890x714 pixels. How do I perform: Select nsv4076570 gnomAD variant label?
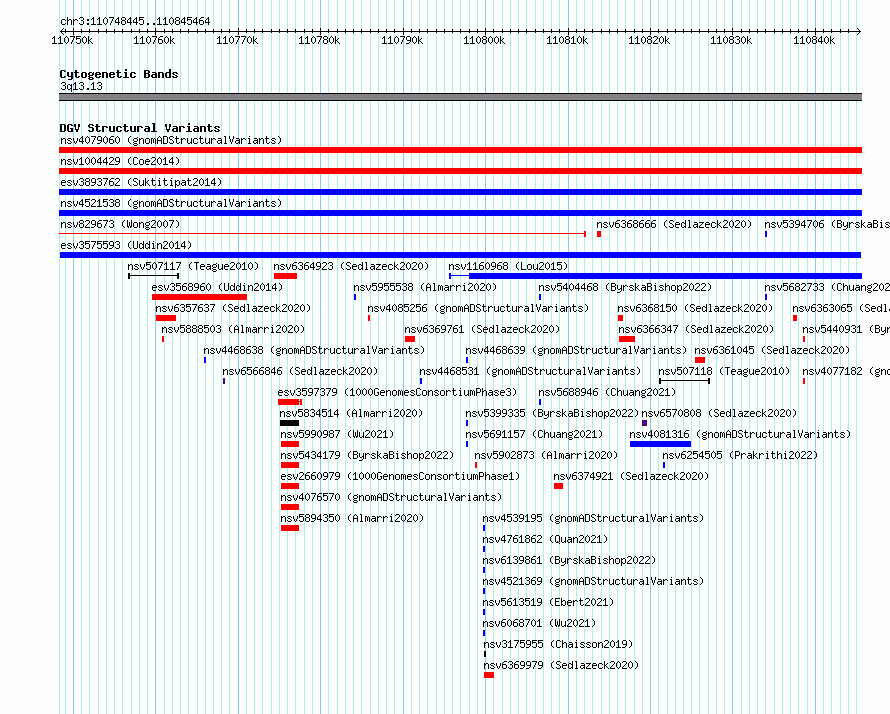click(391, 497)
